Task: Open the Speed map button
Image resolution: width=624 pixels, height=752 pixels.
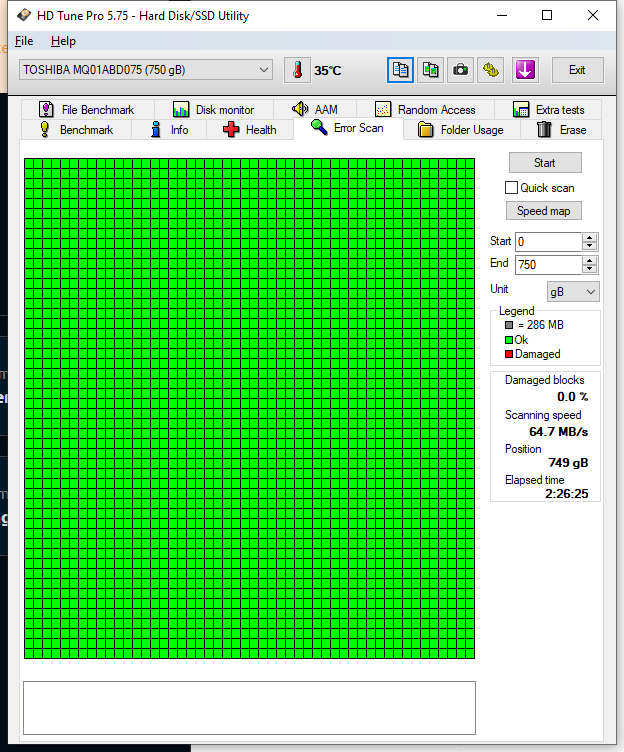Action: pos(543,211)
